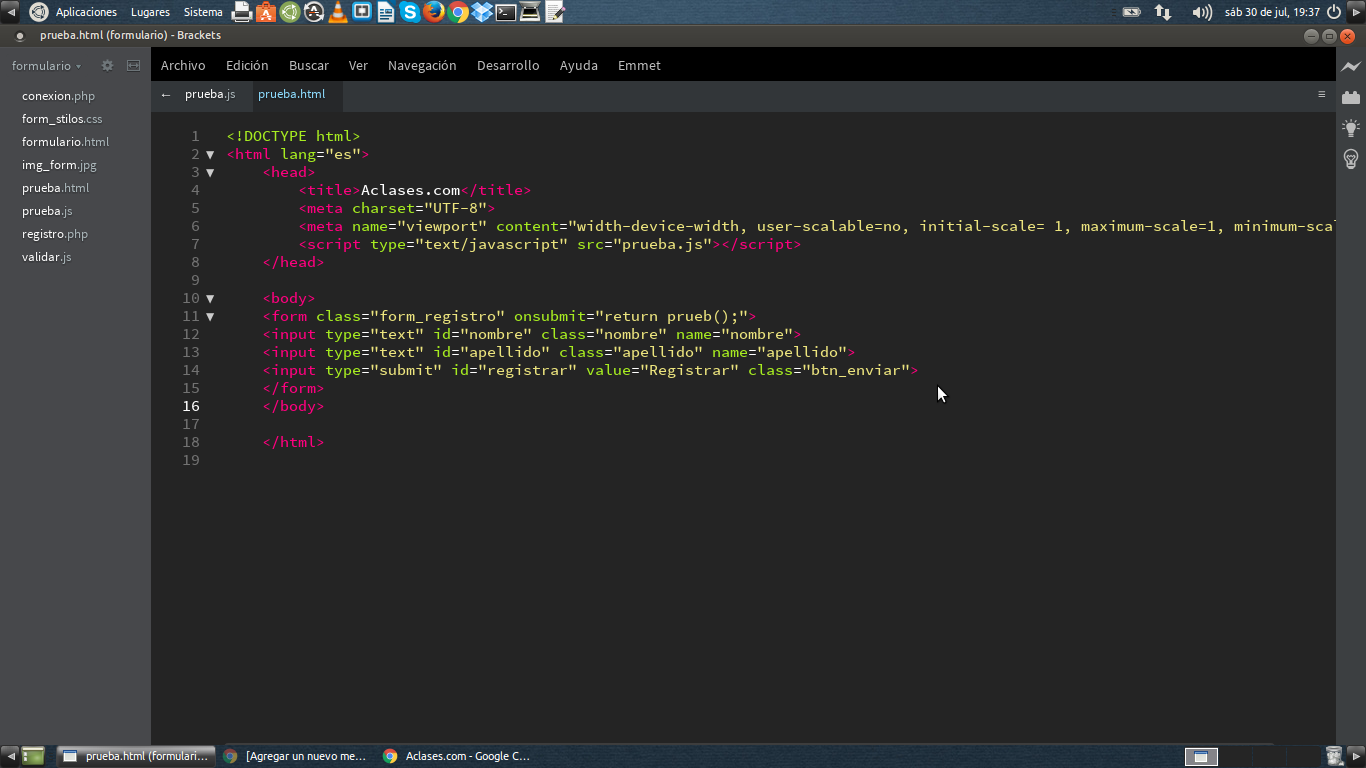This screenshot has width=1366, height=768.
Task: Open the Extension Manager brick icon
Action: click(1351, 97)
